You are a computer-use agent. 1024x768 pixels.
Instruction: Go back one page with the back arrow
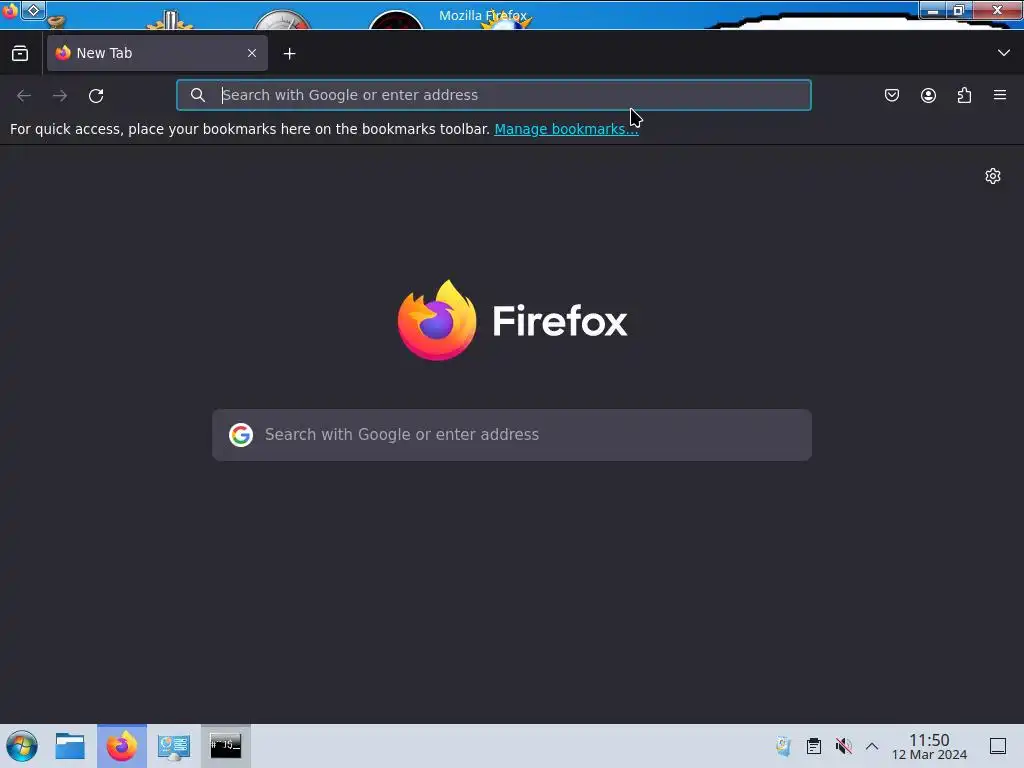[24, 95]
